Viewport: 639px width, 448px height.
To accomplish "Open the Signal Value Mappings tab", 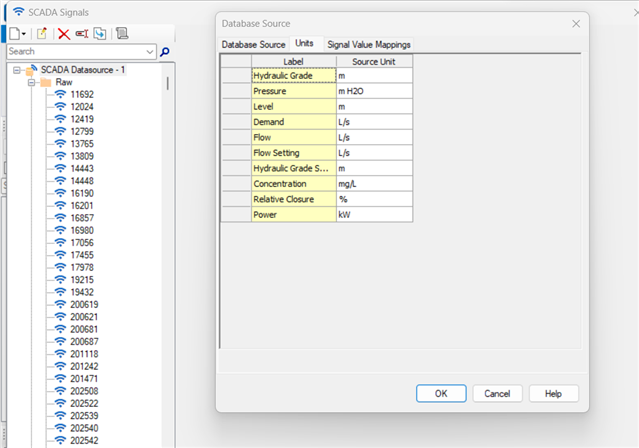I will (368, 45).
